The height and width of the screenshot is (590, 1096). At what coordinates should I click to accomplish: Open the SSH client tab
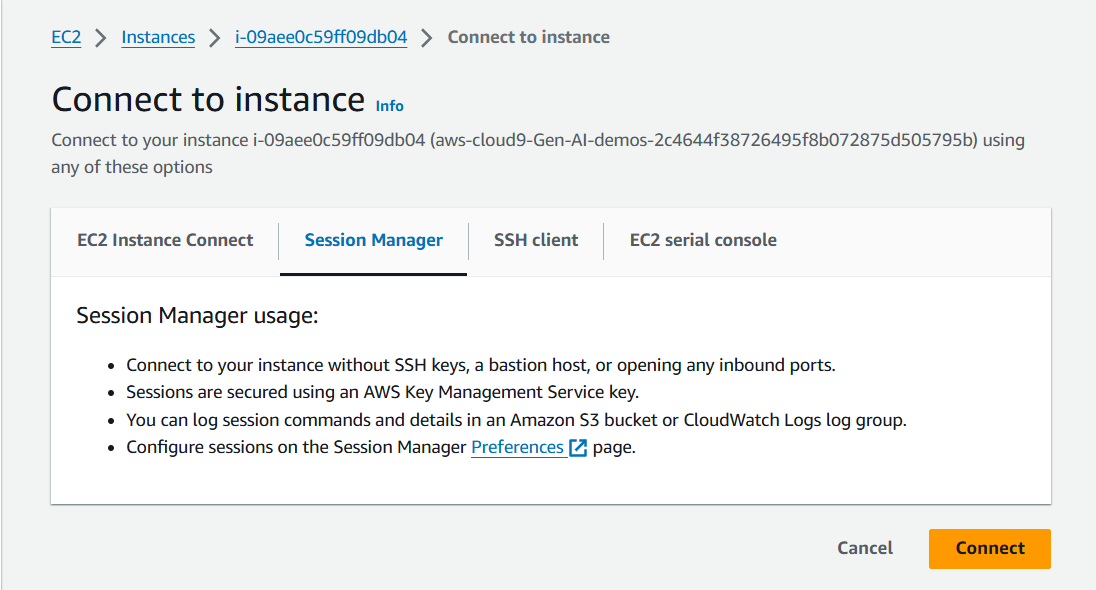pyautogui.click(x=536, y=240)
